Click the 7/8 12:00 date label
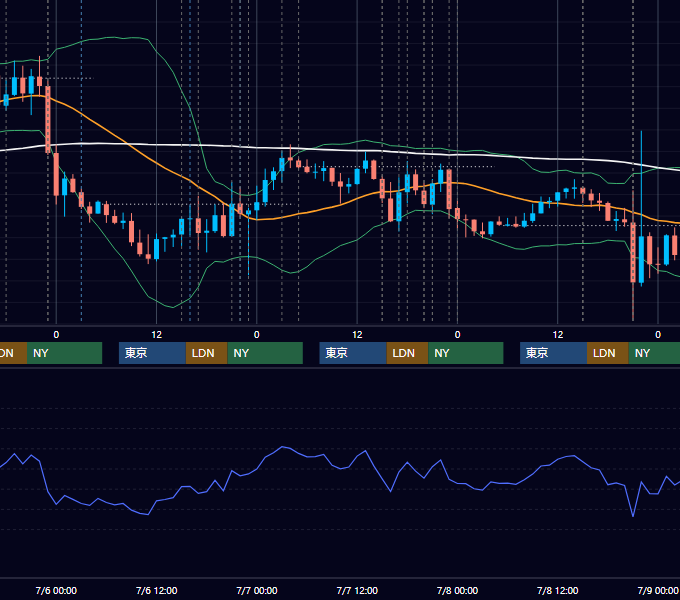Screen dimensions: 680x600 pos(557,590)
